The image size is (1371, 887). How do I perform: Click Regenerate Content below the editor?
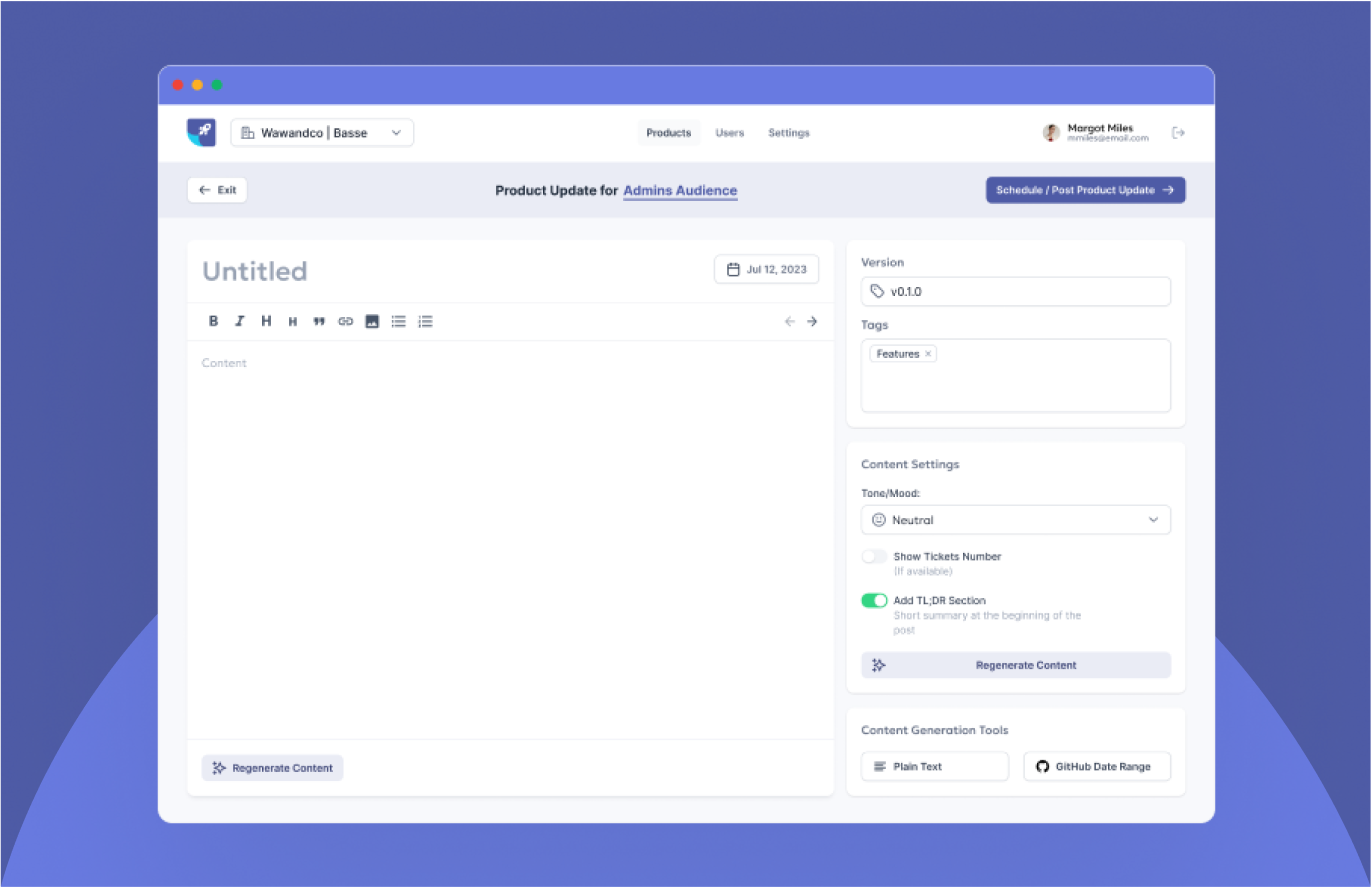click(x=272, y=768)
